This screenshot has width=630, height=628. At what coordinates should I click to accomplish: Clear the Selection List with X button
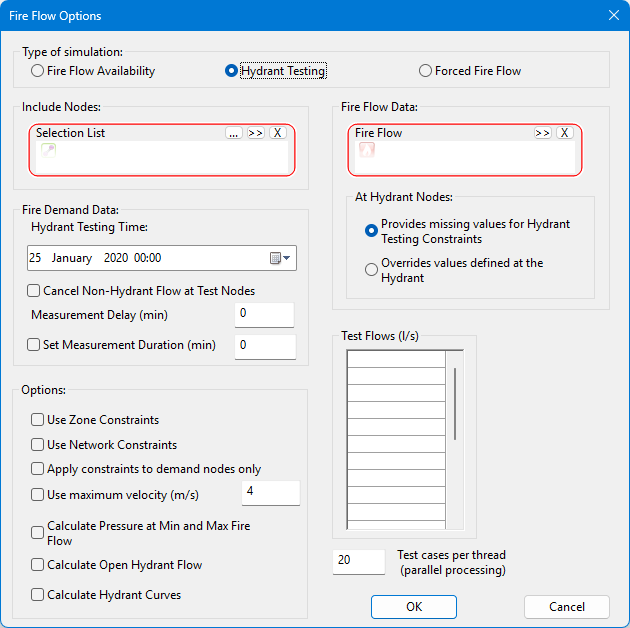pos(278,133)
